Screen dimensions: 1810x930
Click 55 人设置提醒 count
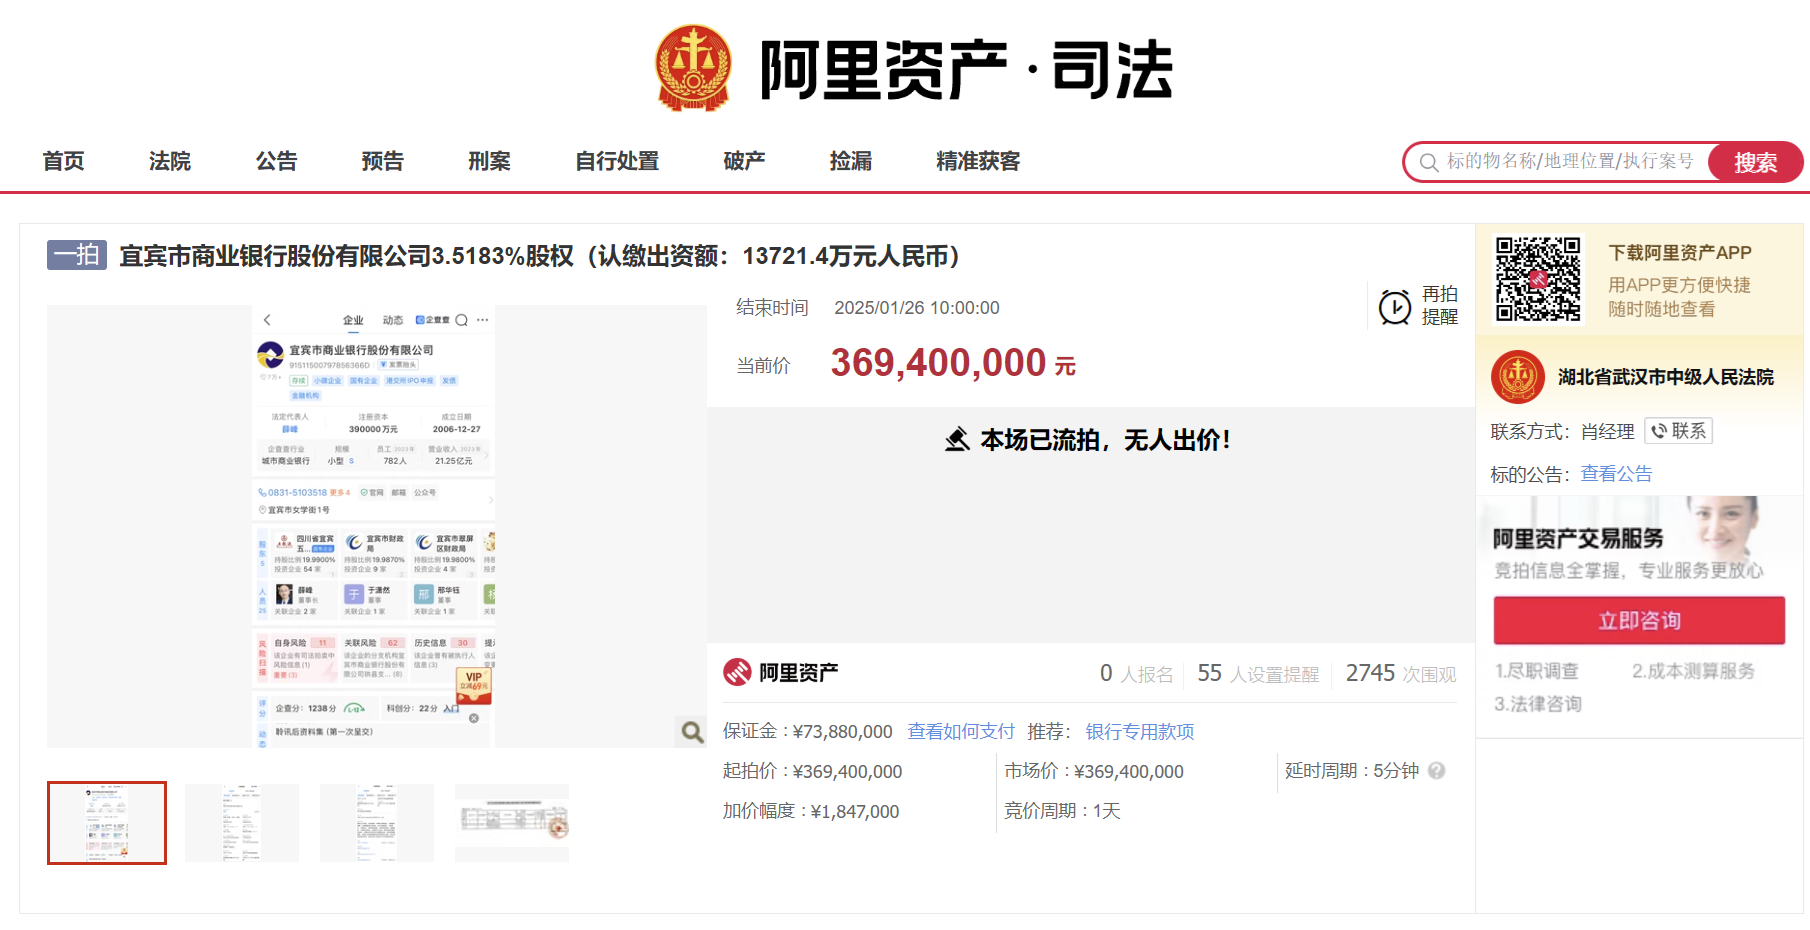pyautogui.click(x=1258, y=674)
